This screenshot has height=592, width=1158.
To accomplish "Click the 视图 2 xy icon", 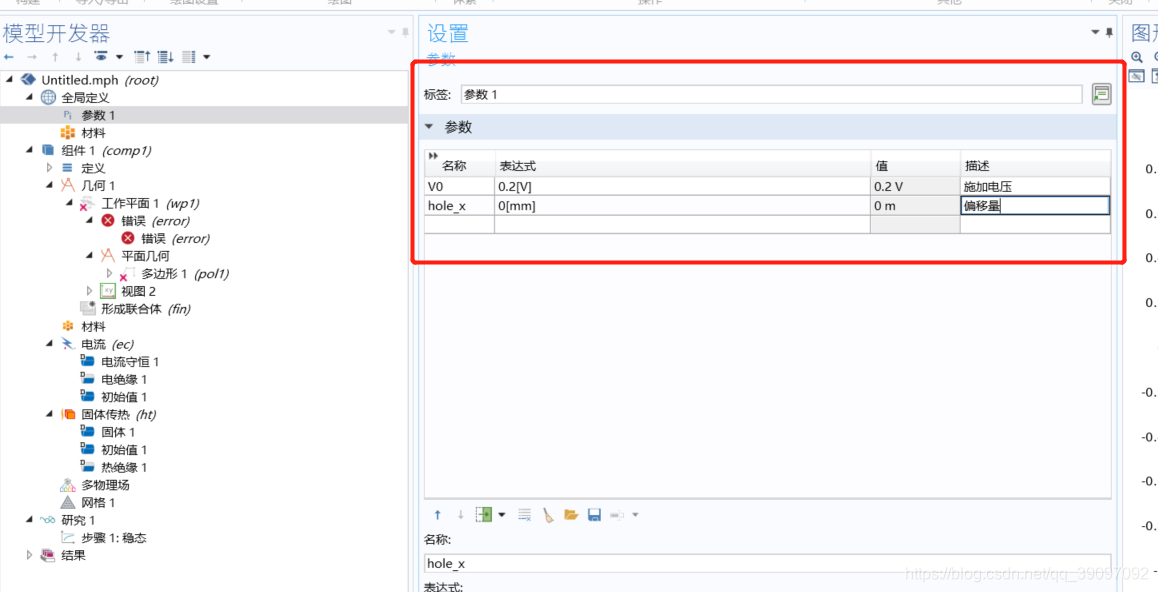I will point(108,292).
